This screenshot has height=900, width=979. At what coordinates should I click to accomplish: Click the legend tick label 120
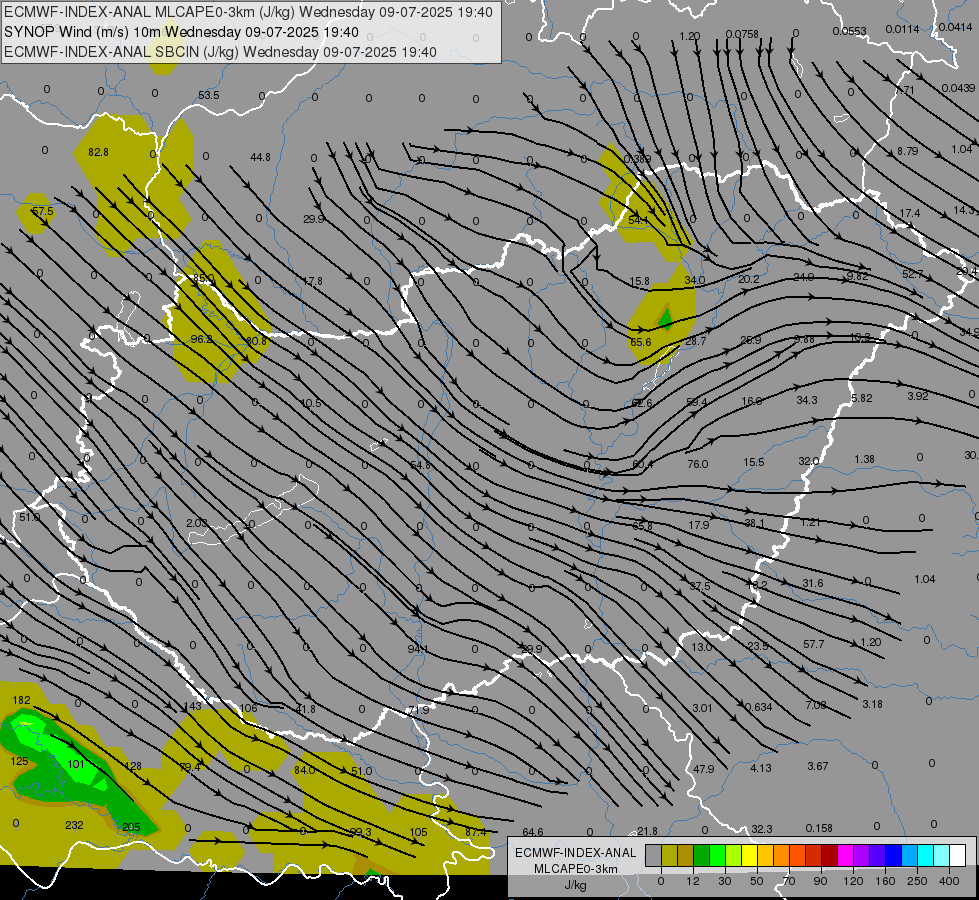click(853, 881)
